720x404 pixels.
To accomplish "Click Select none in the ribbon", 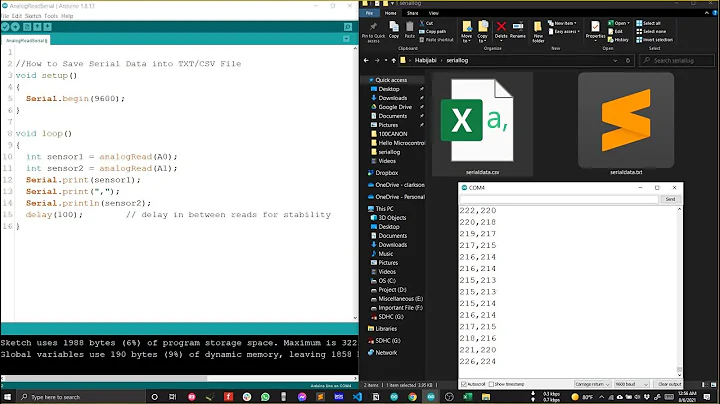I will (651, 31).
